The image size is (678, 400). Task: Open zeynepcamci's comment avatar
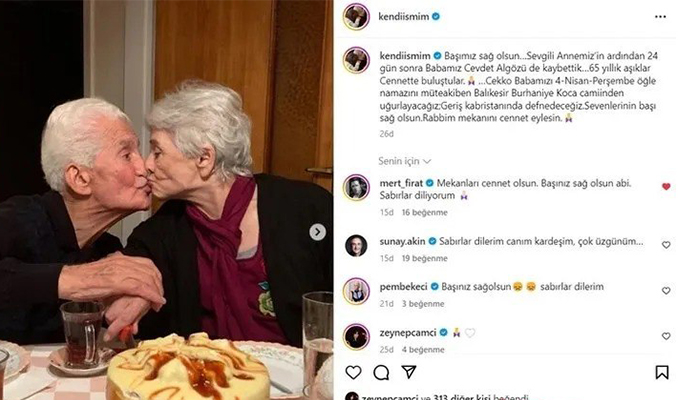click(356, 336)
